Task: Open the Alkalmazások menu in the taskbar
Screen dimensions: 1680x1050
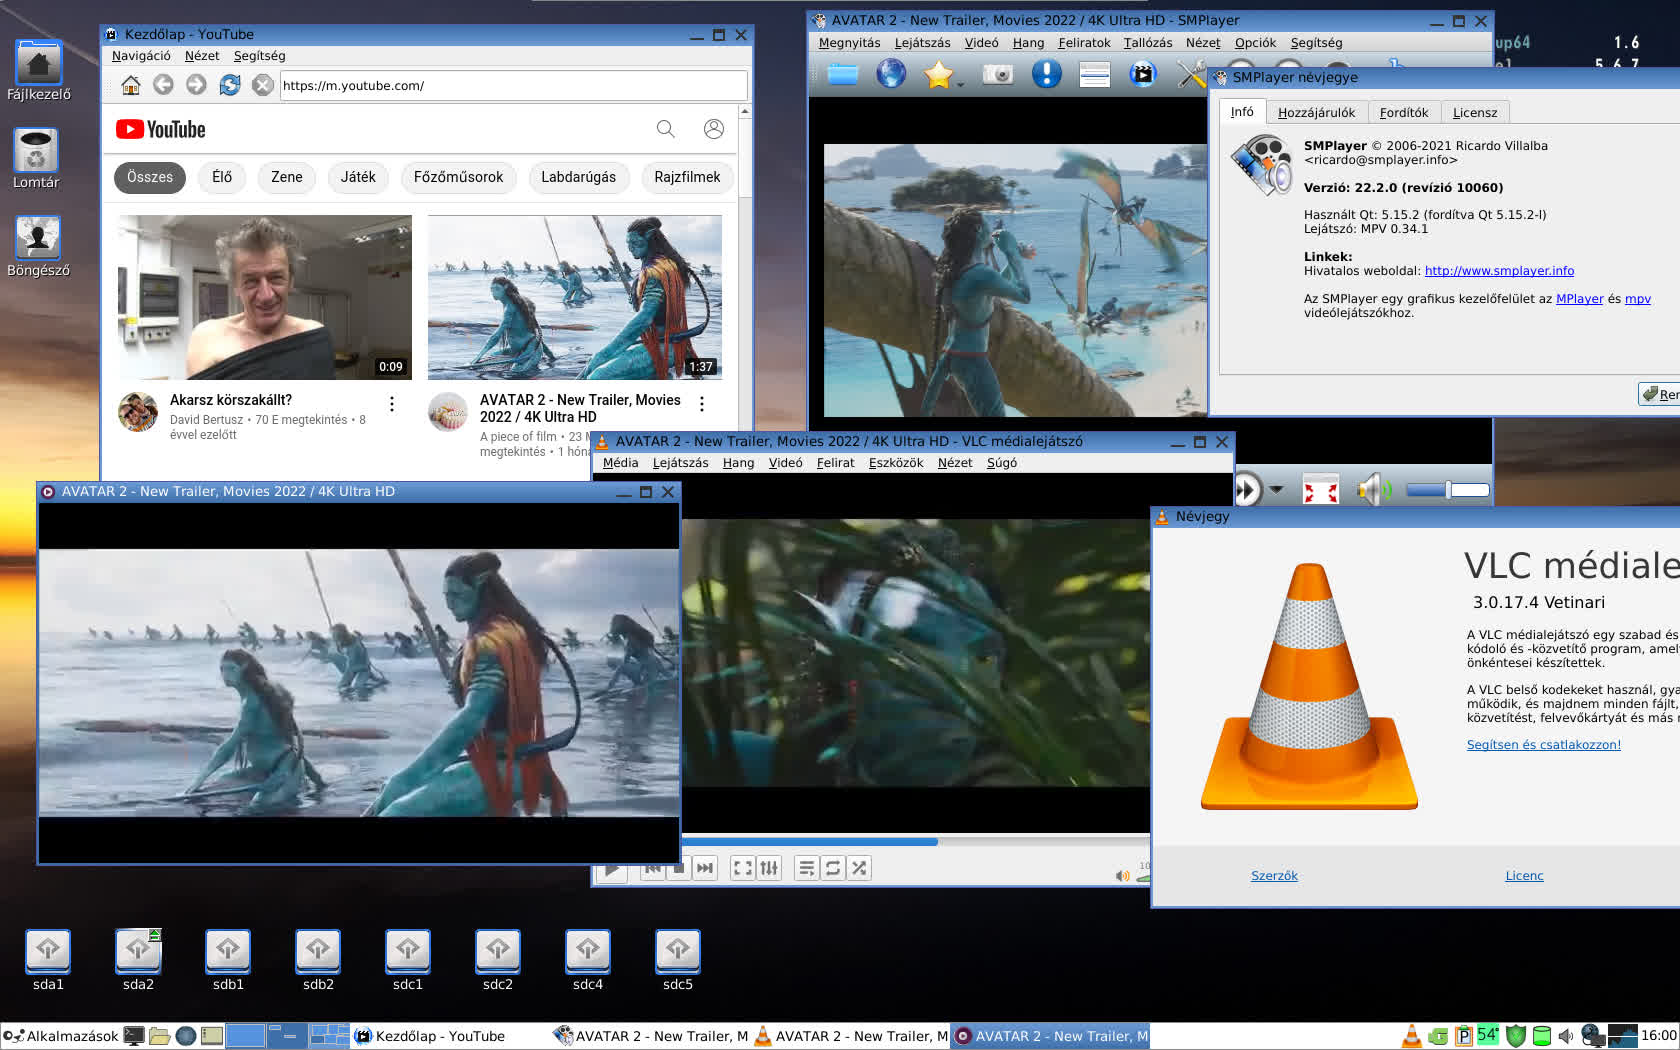Action: 61,1036
